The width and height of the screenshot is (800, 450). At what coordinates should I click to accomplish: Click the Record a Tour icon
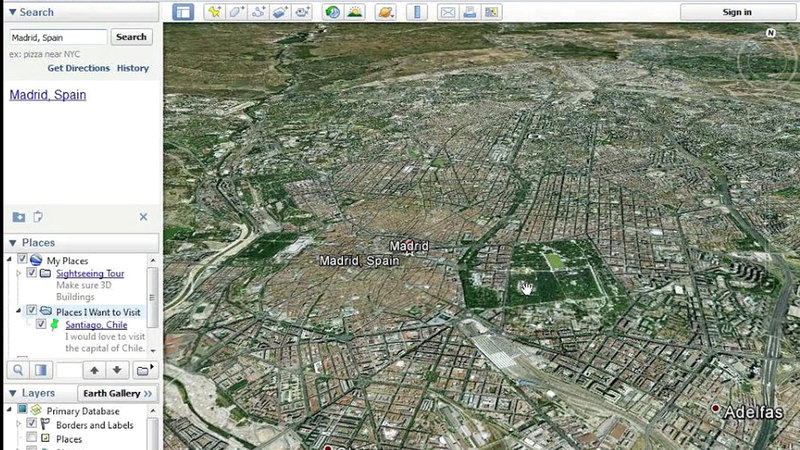[x=303, y=12]
